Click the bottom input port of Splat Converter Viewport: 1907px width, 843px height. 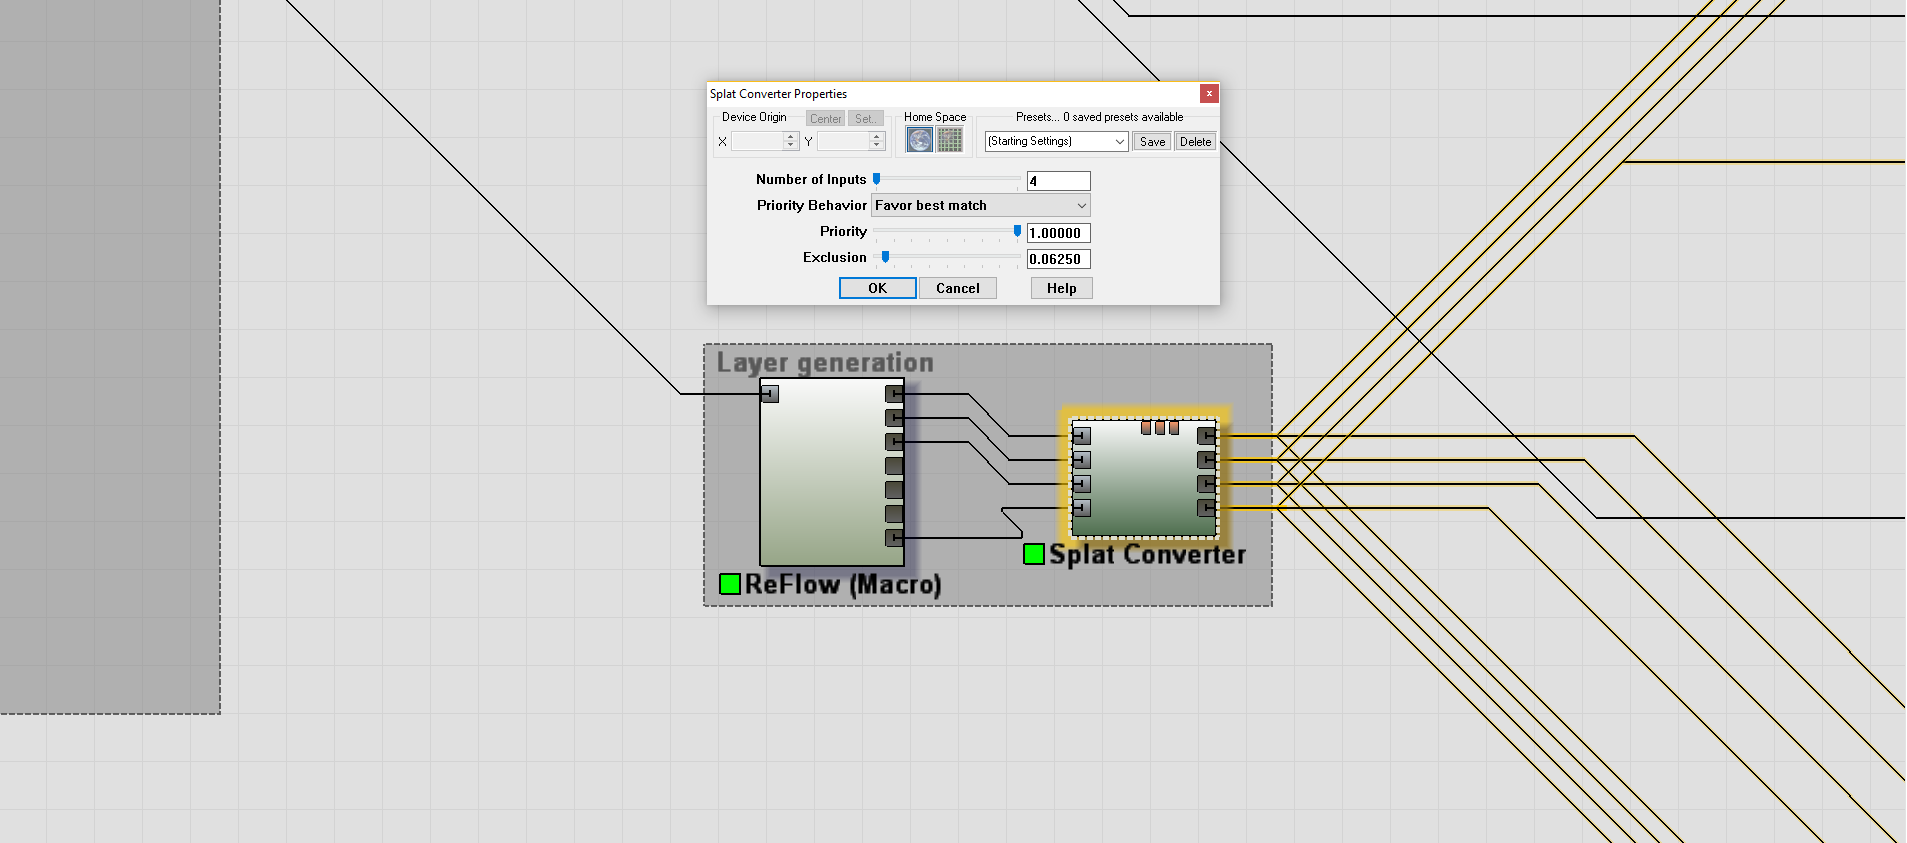click(x=1082, y=508)
